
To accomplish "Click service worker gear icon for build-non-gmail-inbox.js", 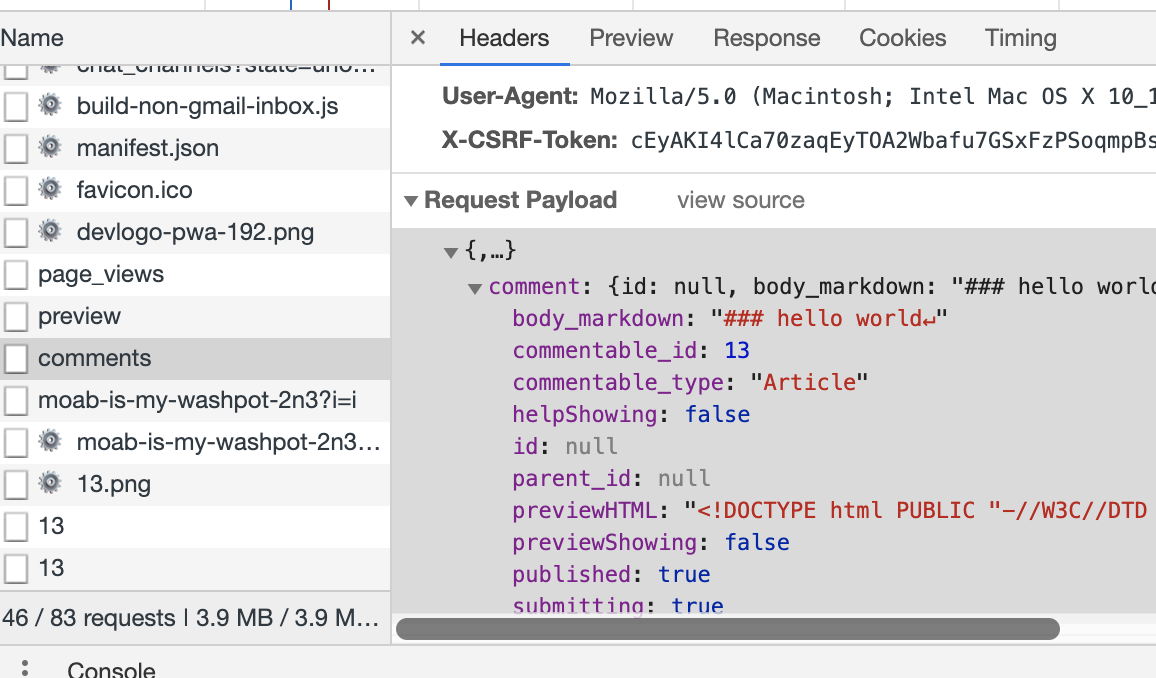I will (x=49, y=105).
